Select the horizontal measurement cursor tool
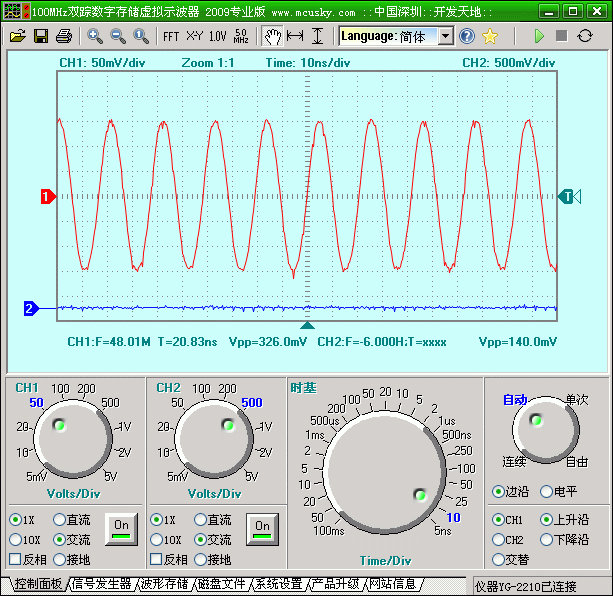 [295, 36]
